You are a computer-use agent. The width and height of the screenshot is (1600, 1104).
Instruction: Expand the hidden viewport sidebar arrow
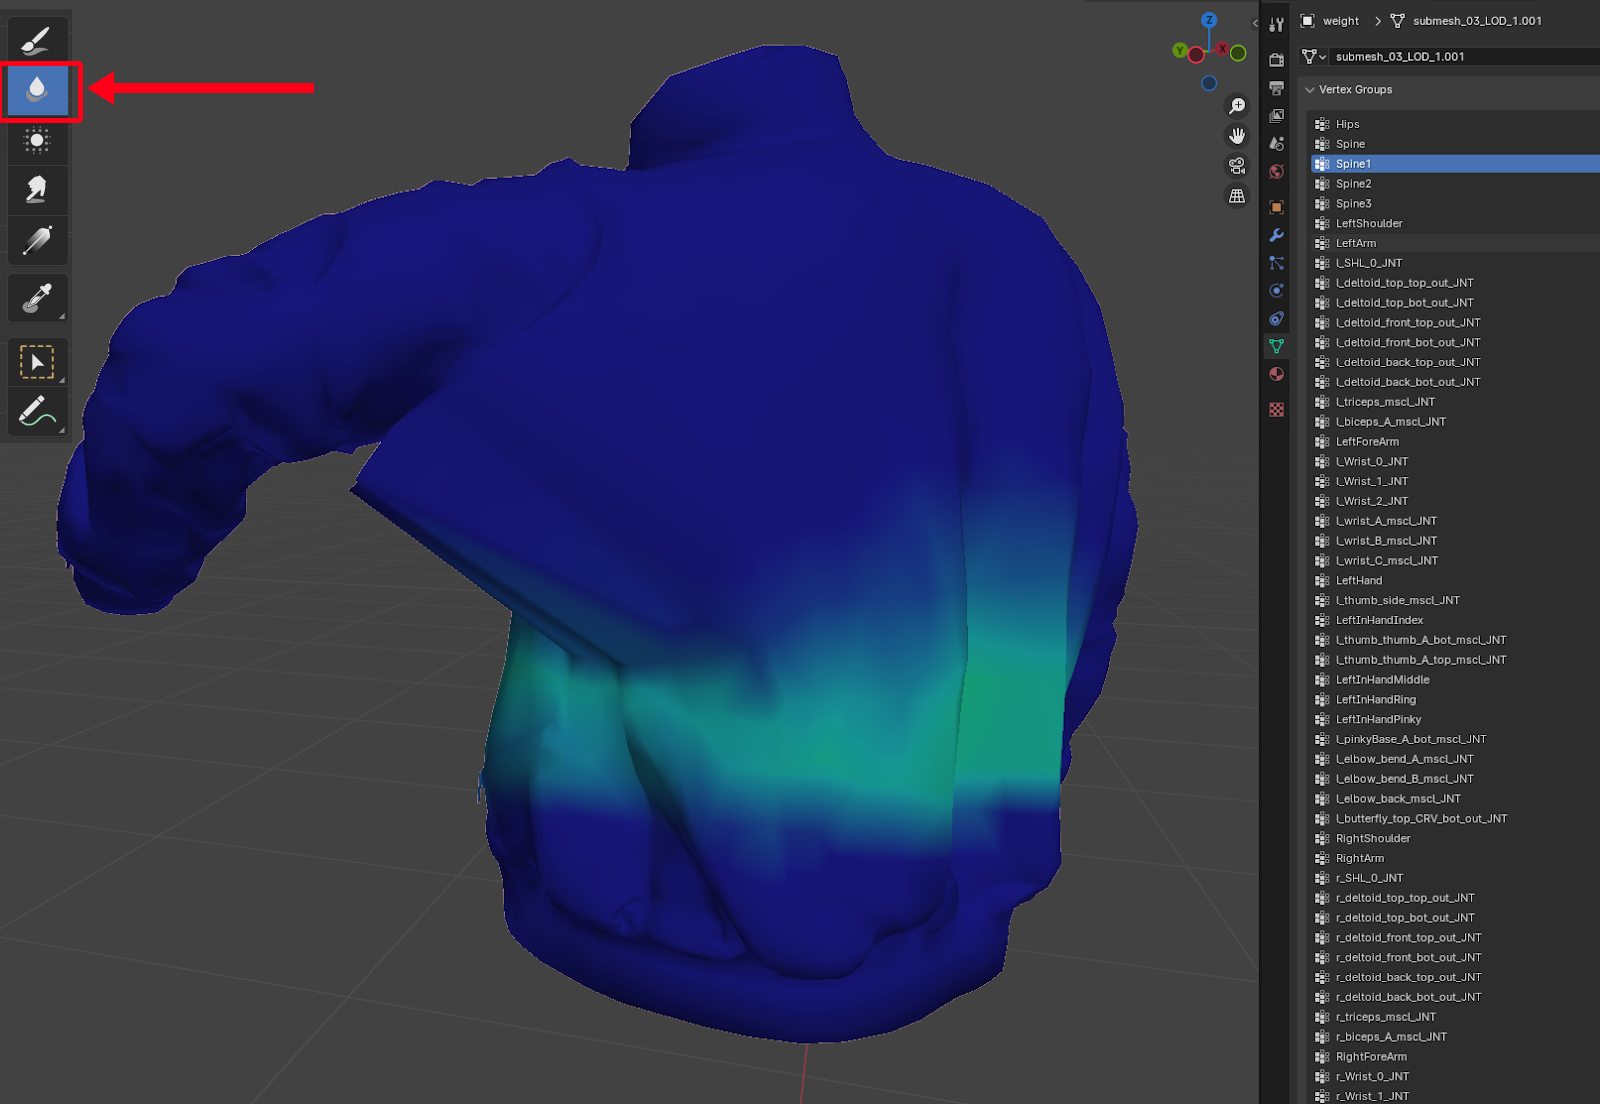click(x=1255, y=23)
